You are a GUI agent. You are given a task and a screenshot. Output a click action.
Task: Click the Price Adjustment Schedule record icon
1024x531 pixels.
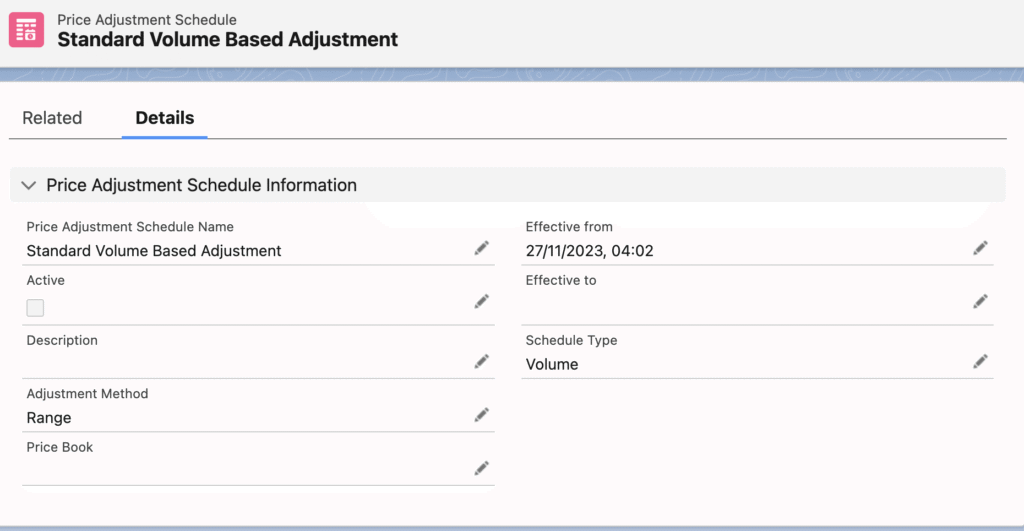tap(26, 29)
